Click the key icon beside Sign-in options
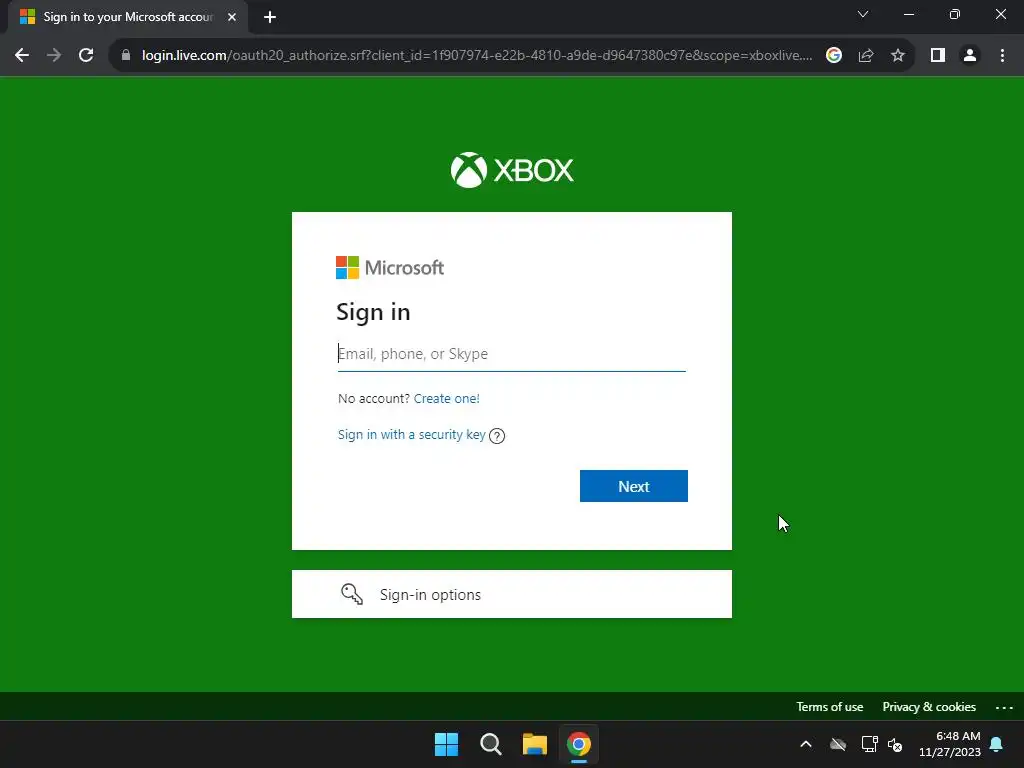This screenshot has width=1024, height=768. [352, 594]
